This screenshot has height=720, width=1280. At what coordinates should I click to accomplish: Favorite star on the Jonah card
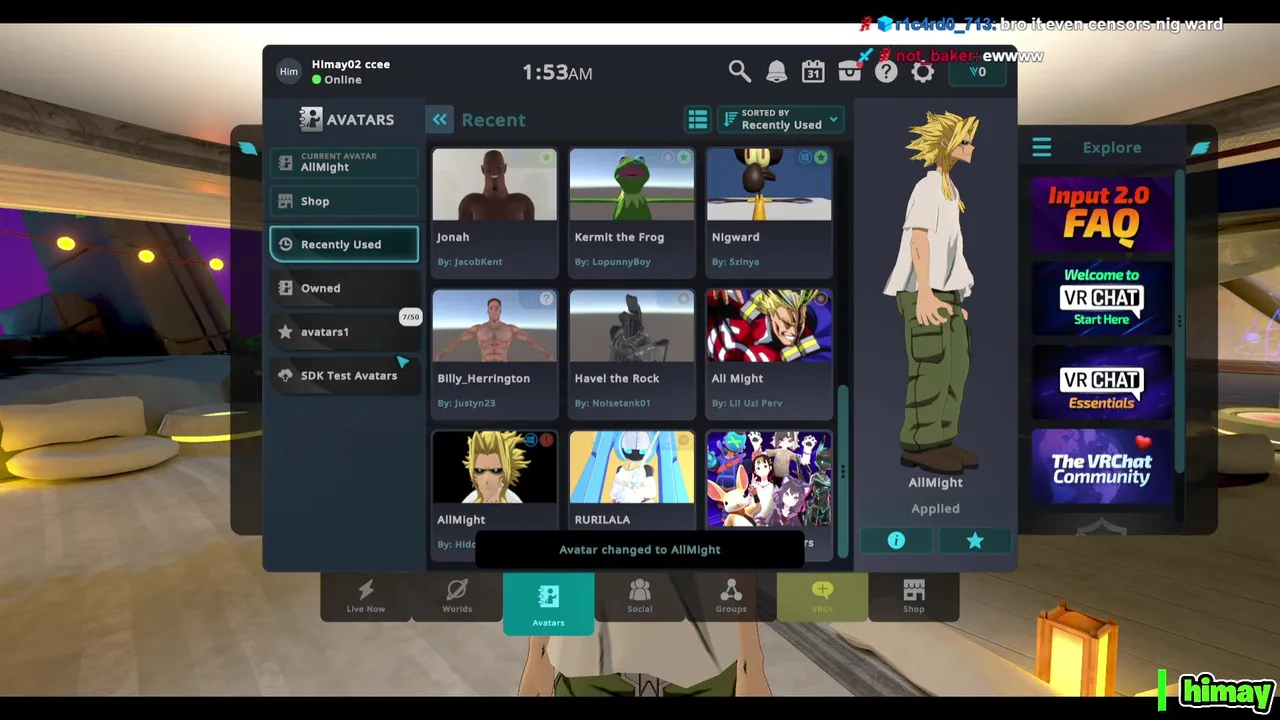[546, 158]
